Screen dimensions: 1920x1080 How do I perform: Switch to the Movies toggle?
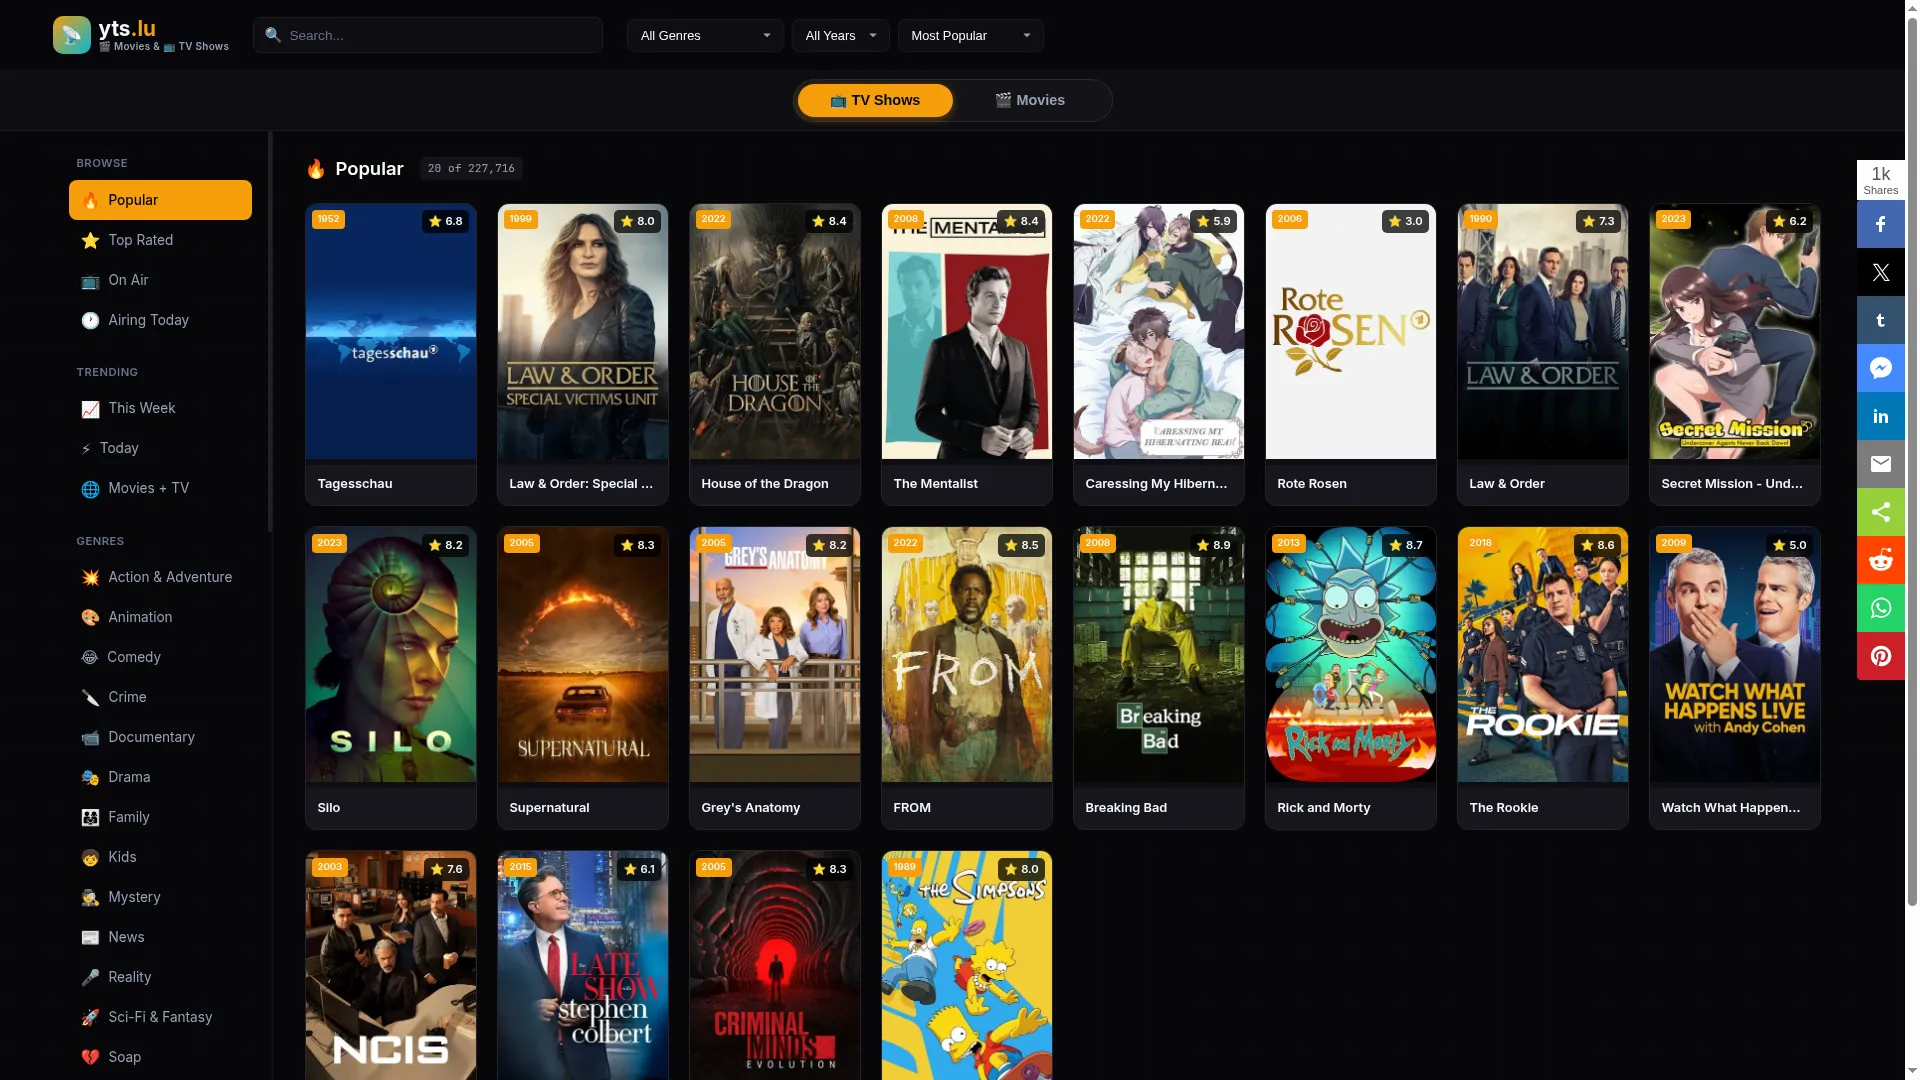click(x=1030, y=100)
